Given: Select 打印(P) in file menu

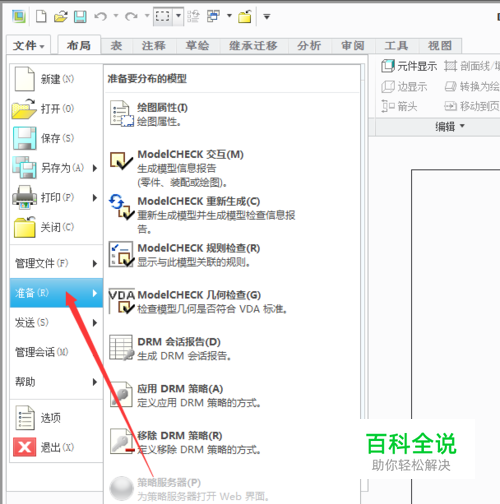Looking at the screenshot, I should pos(56,197).
